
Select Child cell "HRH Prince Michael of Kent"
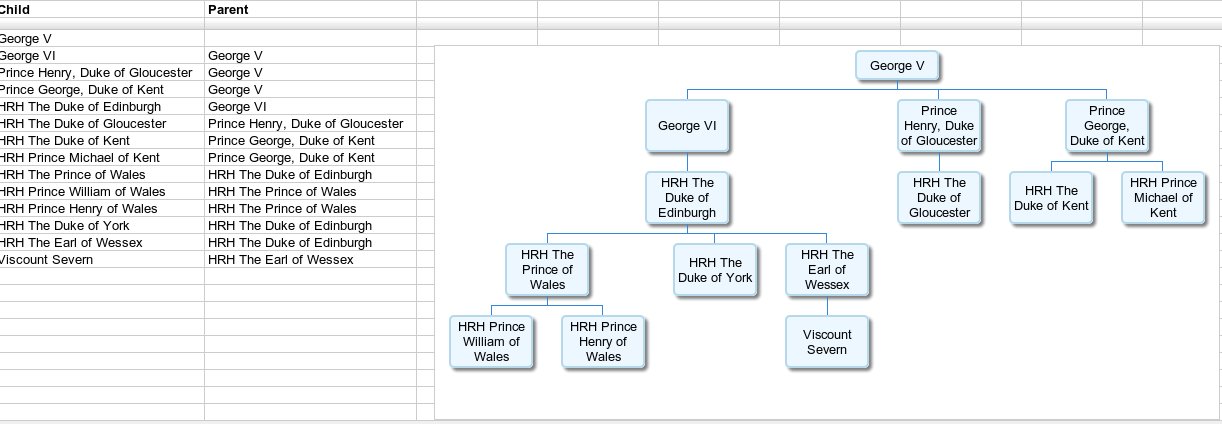tap(102, 157)
